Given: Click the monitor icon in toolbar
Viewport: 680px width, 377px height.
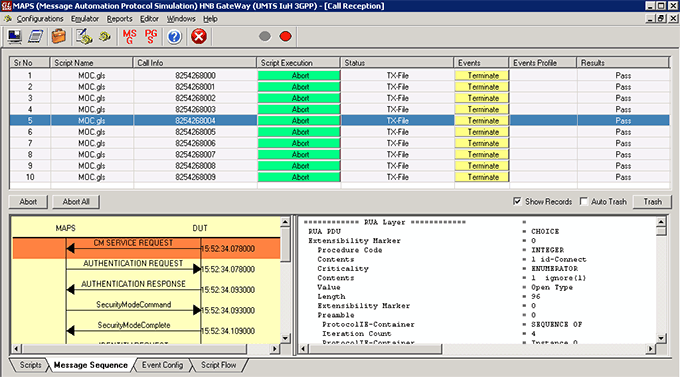Looking at the screenshot, I should 15,36.
